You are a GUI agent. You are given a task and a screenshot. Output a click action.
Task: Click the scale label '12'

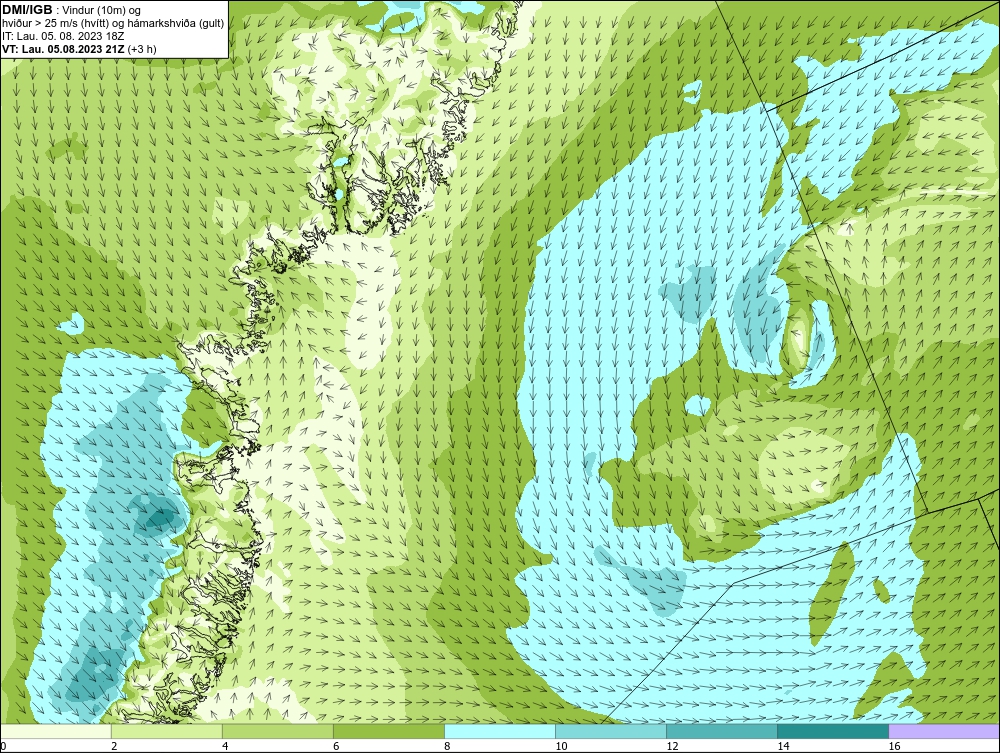672,746
